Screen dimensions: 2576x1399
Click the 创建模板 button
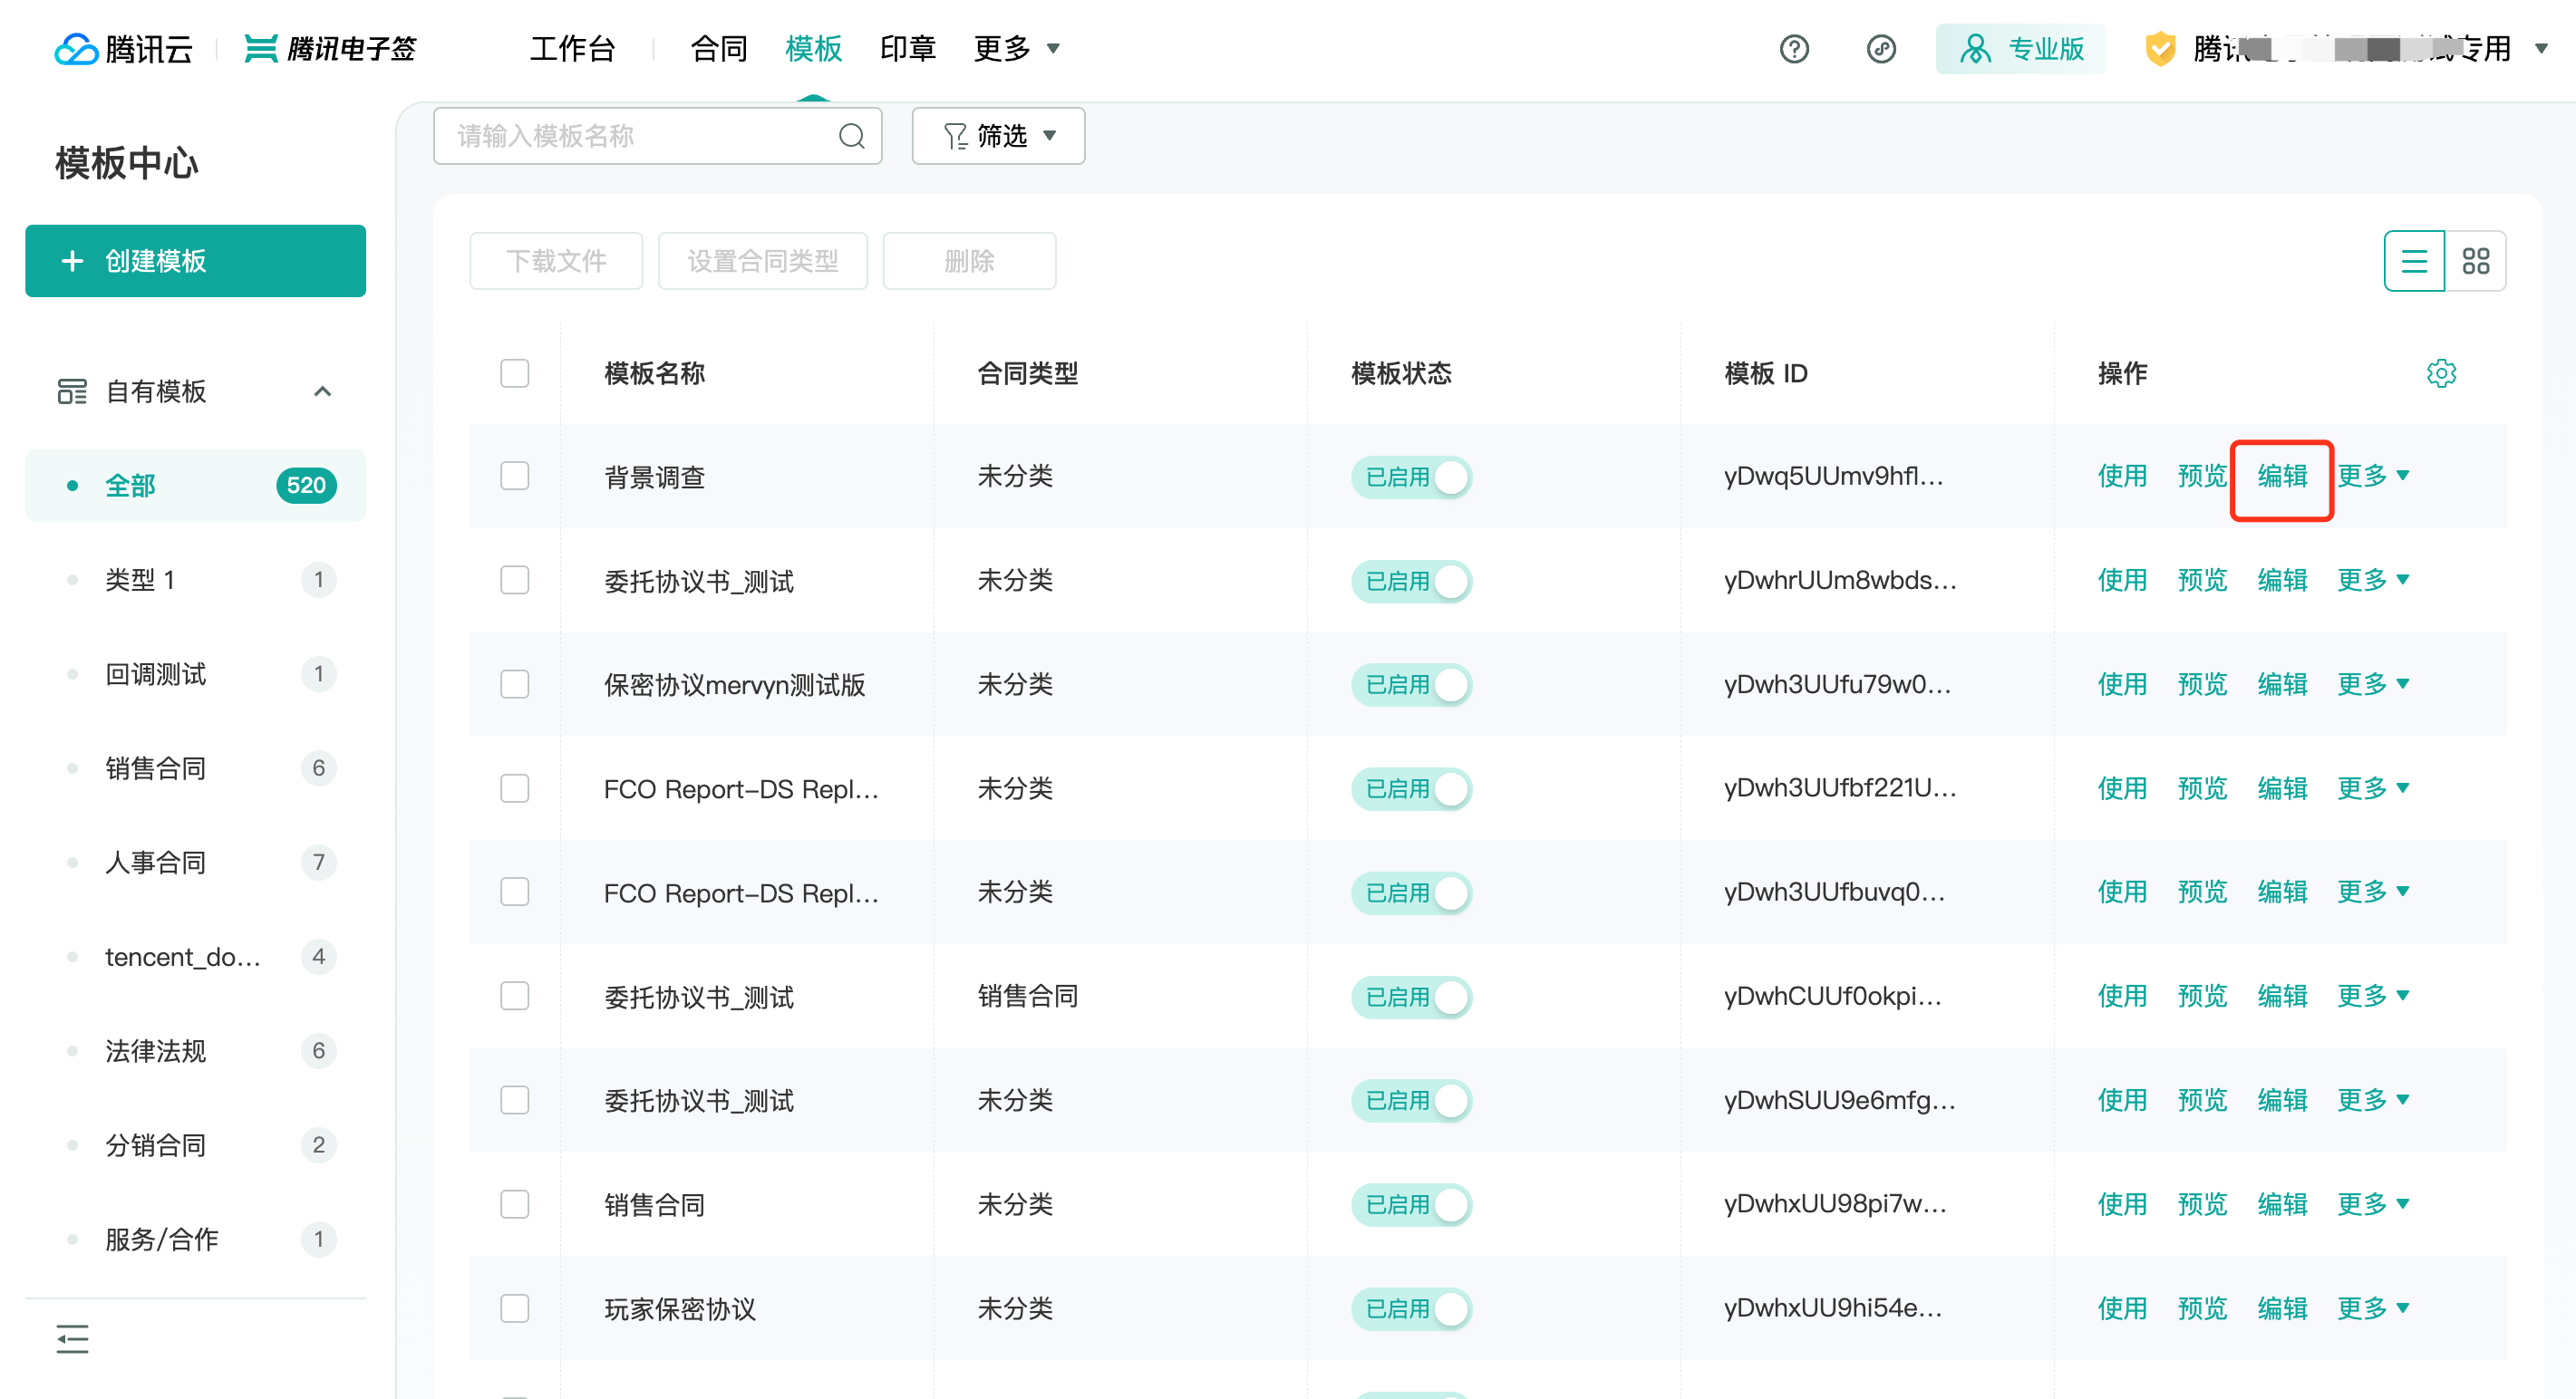195,261
